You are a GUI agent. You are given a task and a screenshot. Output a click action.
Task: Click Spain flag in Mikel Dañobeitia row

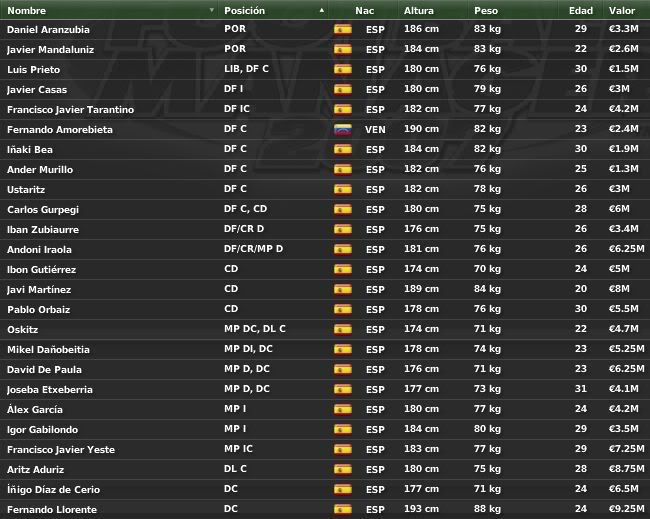pyautogui.click(x=343, y=349)
